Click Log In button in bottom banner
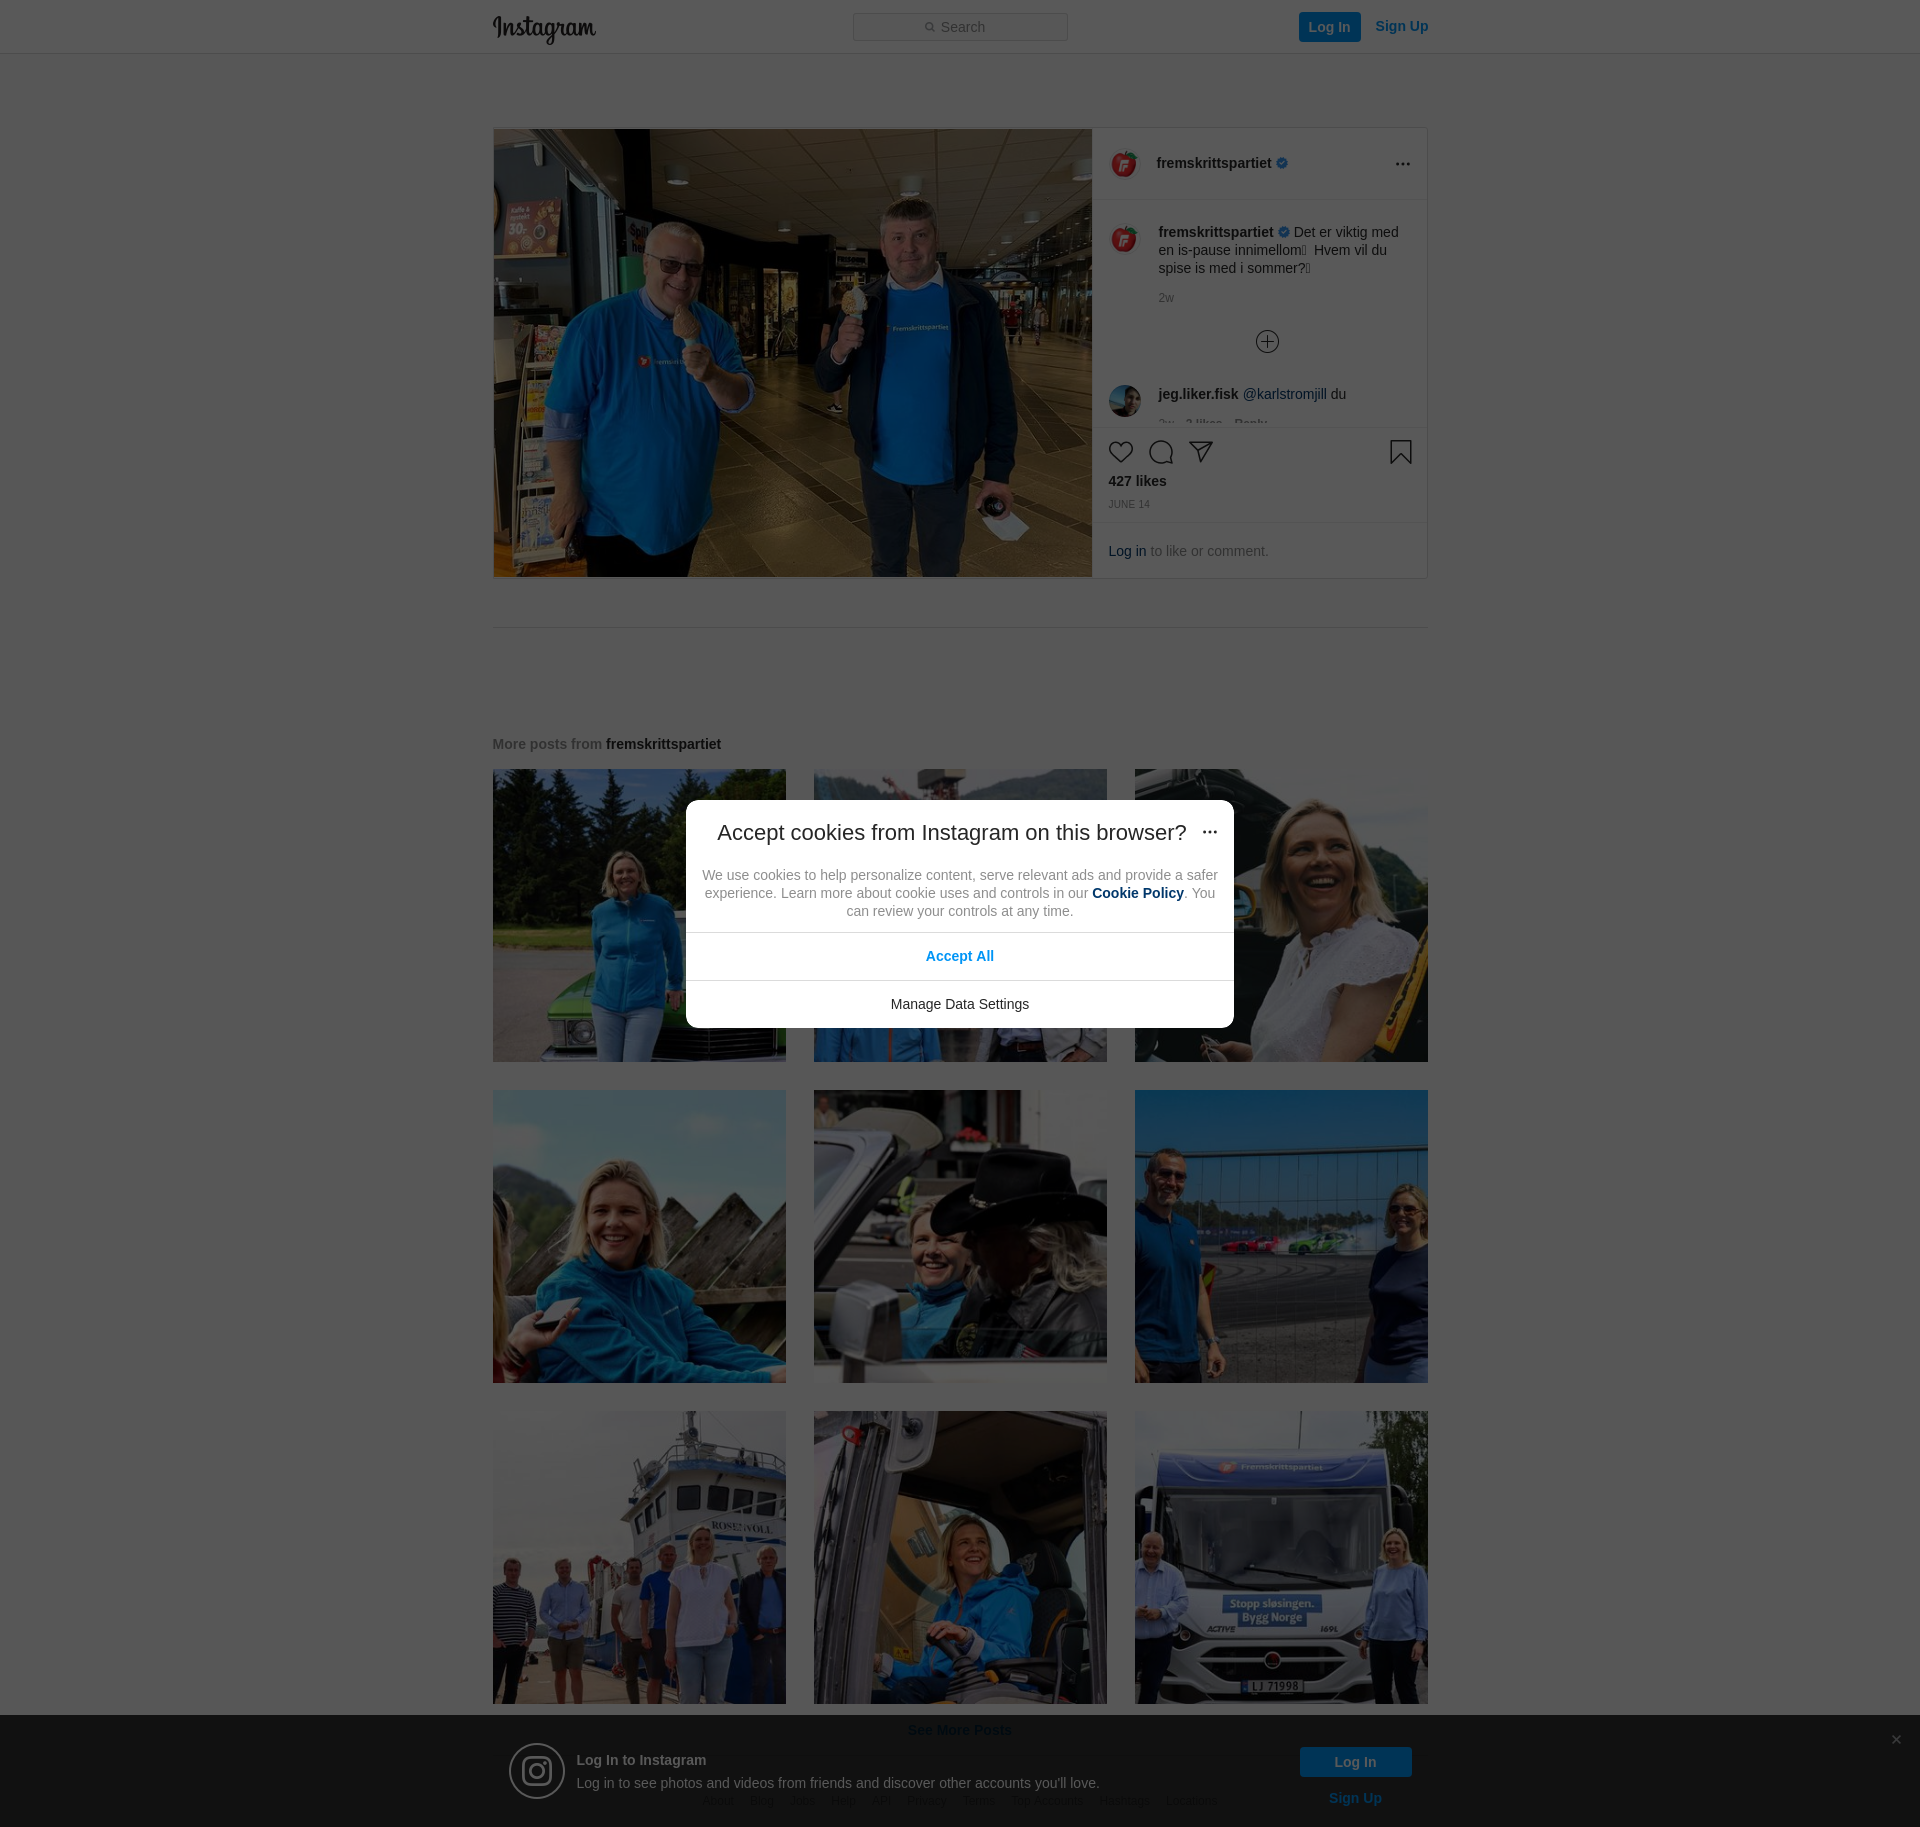 1355,1762
